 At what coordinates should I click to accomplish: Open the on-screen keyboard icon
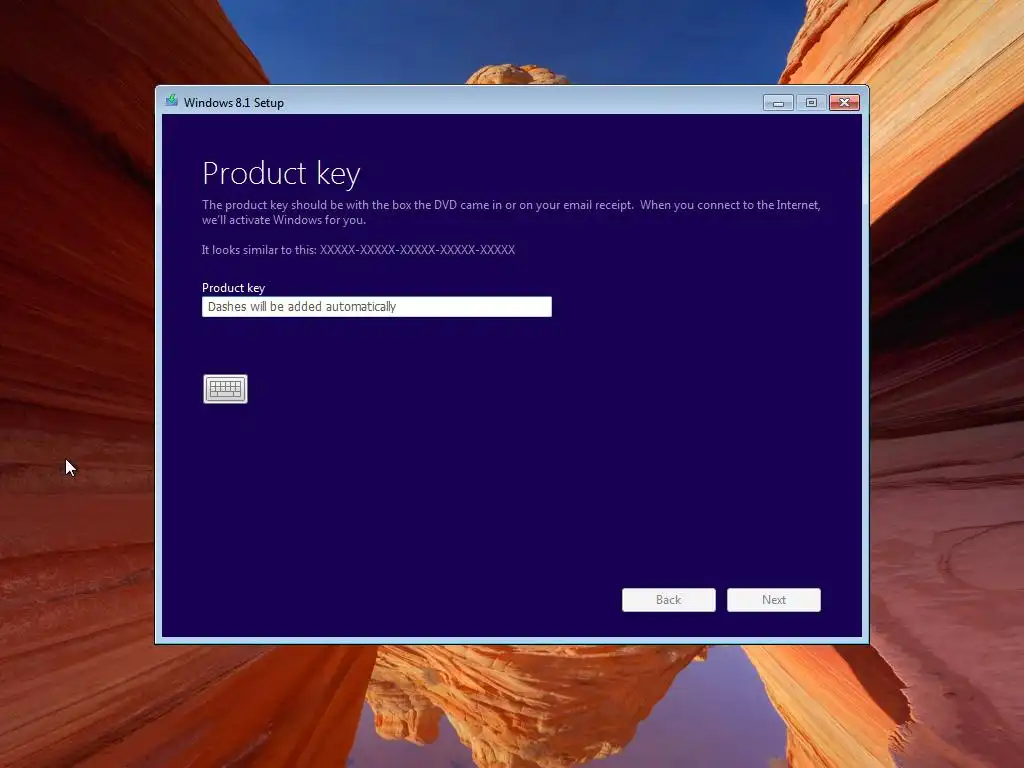coord(225,389)
